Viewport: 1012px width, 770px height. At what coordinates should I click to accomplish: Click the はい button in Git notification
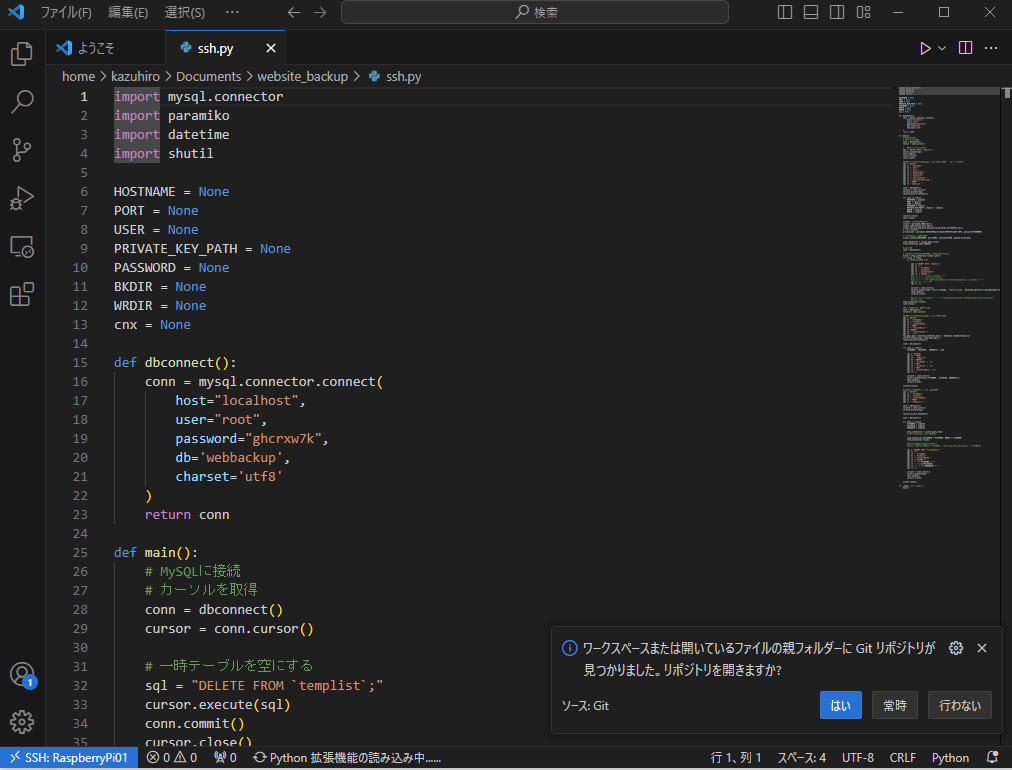[840, 705]
